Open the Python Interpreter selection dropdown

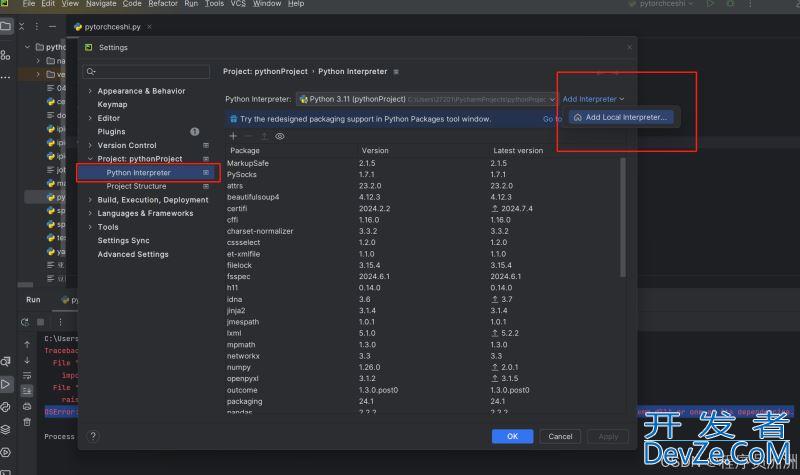[427, 99]
